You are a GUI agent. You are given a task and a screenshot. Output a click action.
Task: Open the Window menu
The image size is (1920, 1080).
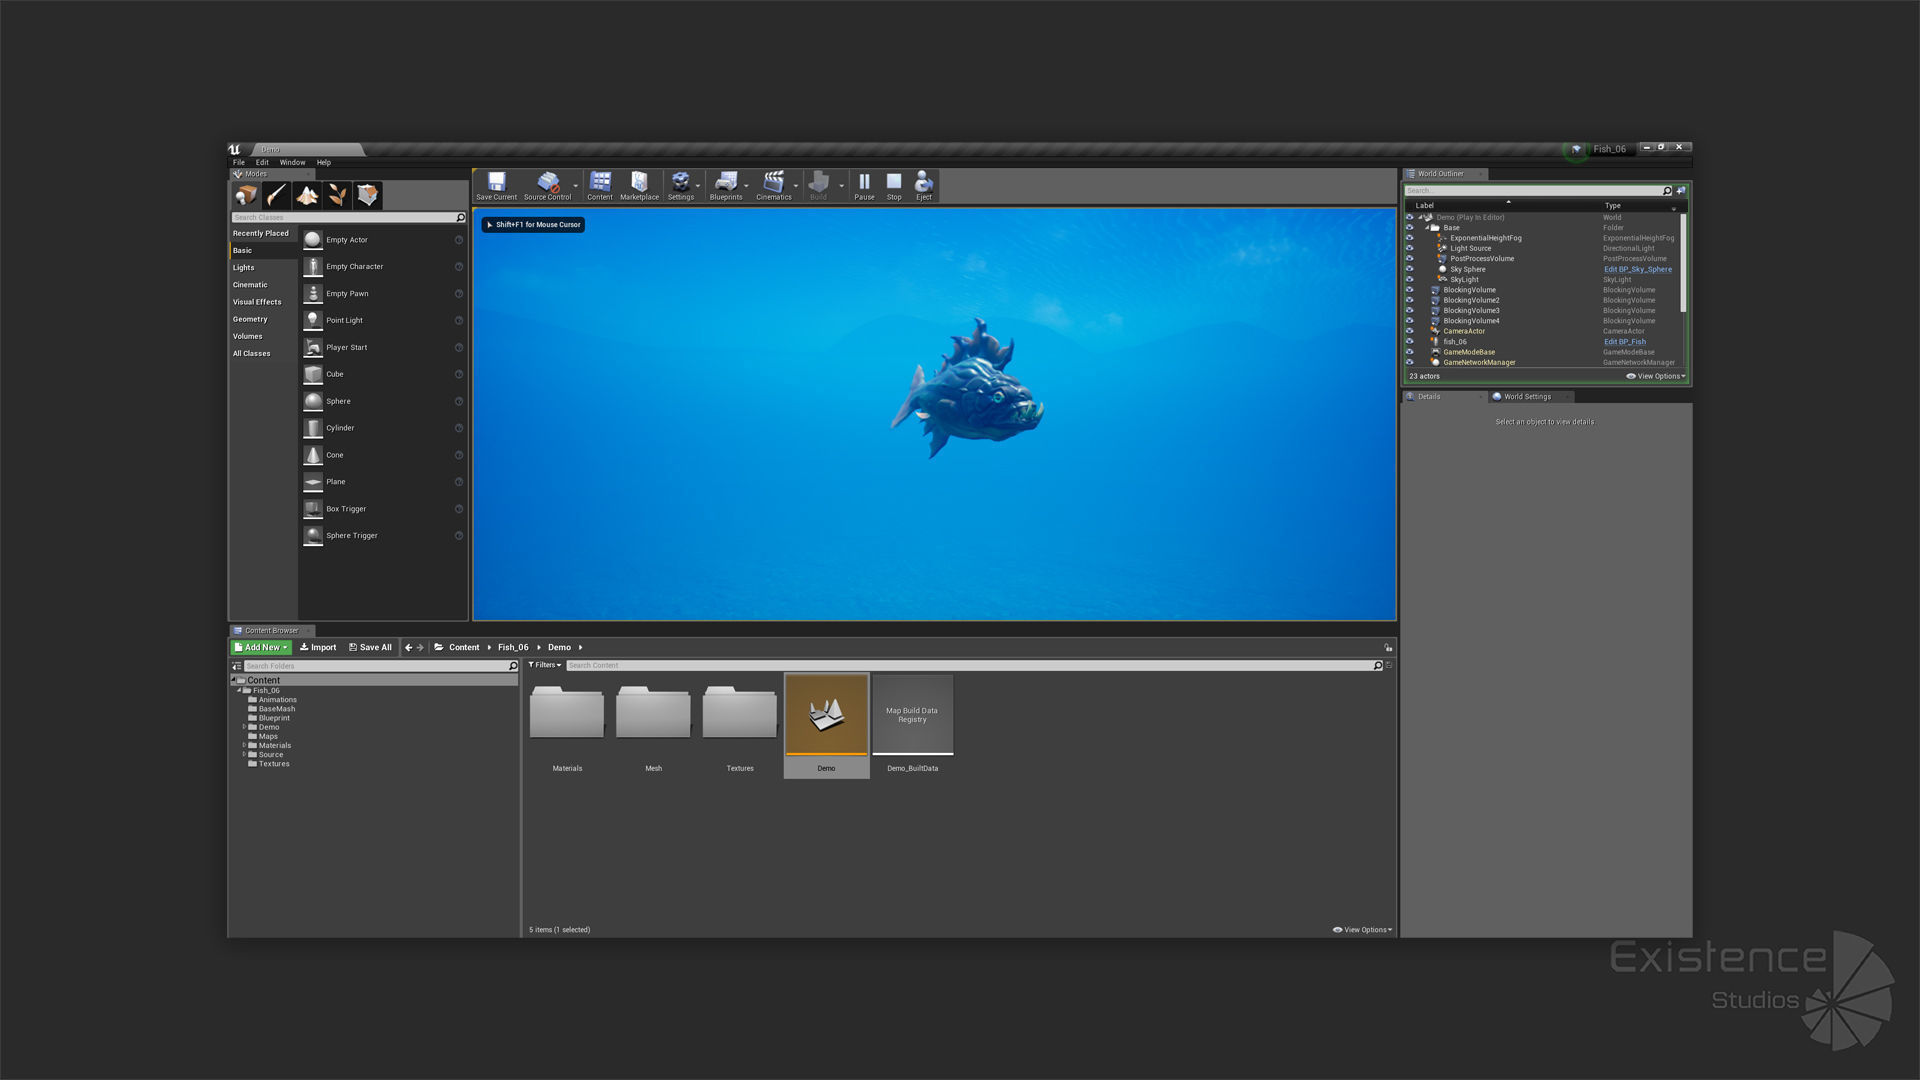[292, 162]
